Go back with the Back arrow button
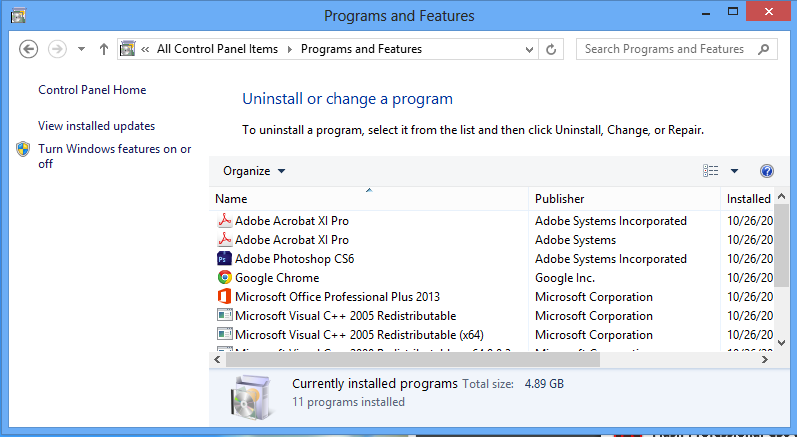This screenshot has width=797, height=437. (28, 49)
